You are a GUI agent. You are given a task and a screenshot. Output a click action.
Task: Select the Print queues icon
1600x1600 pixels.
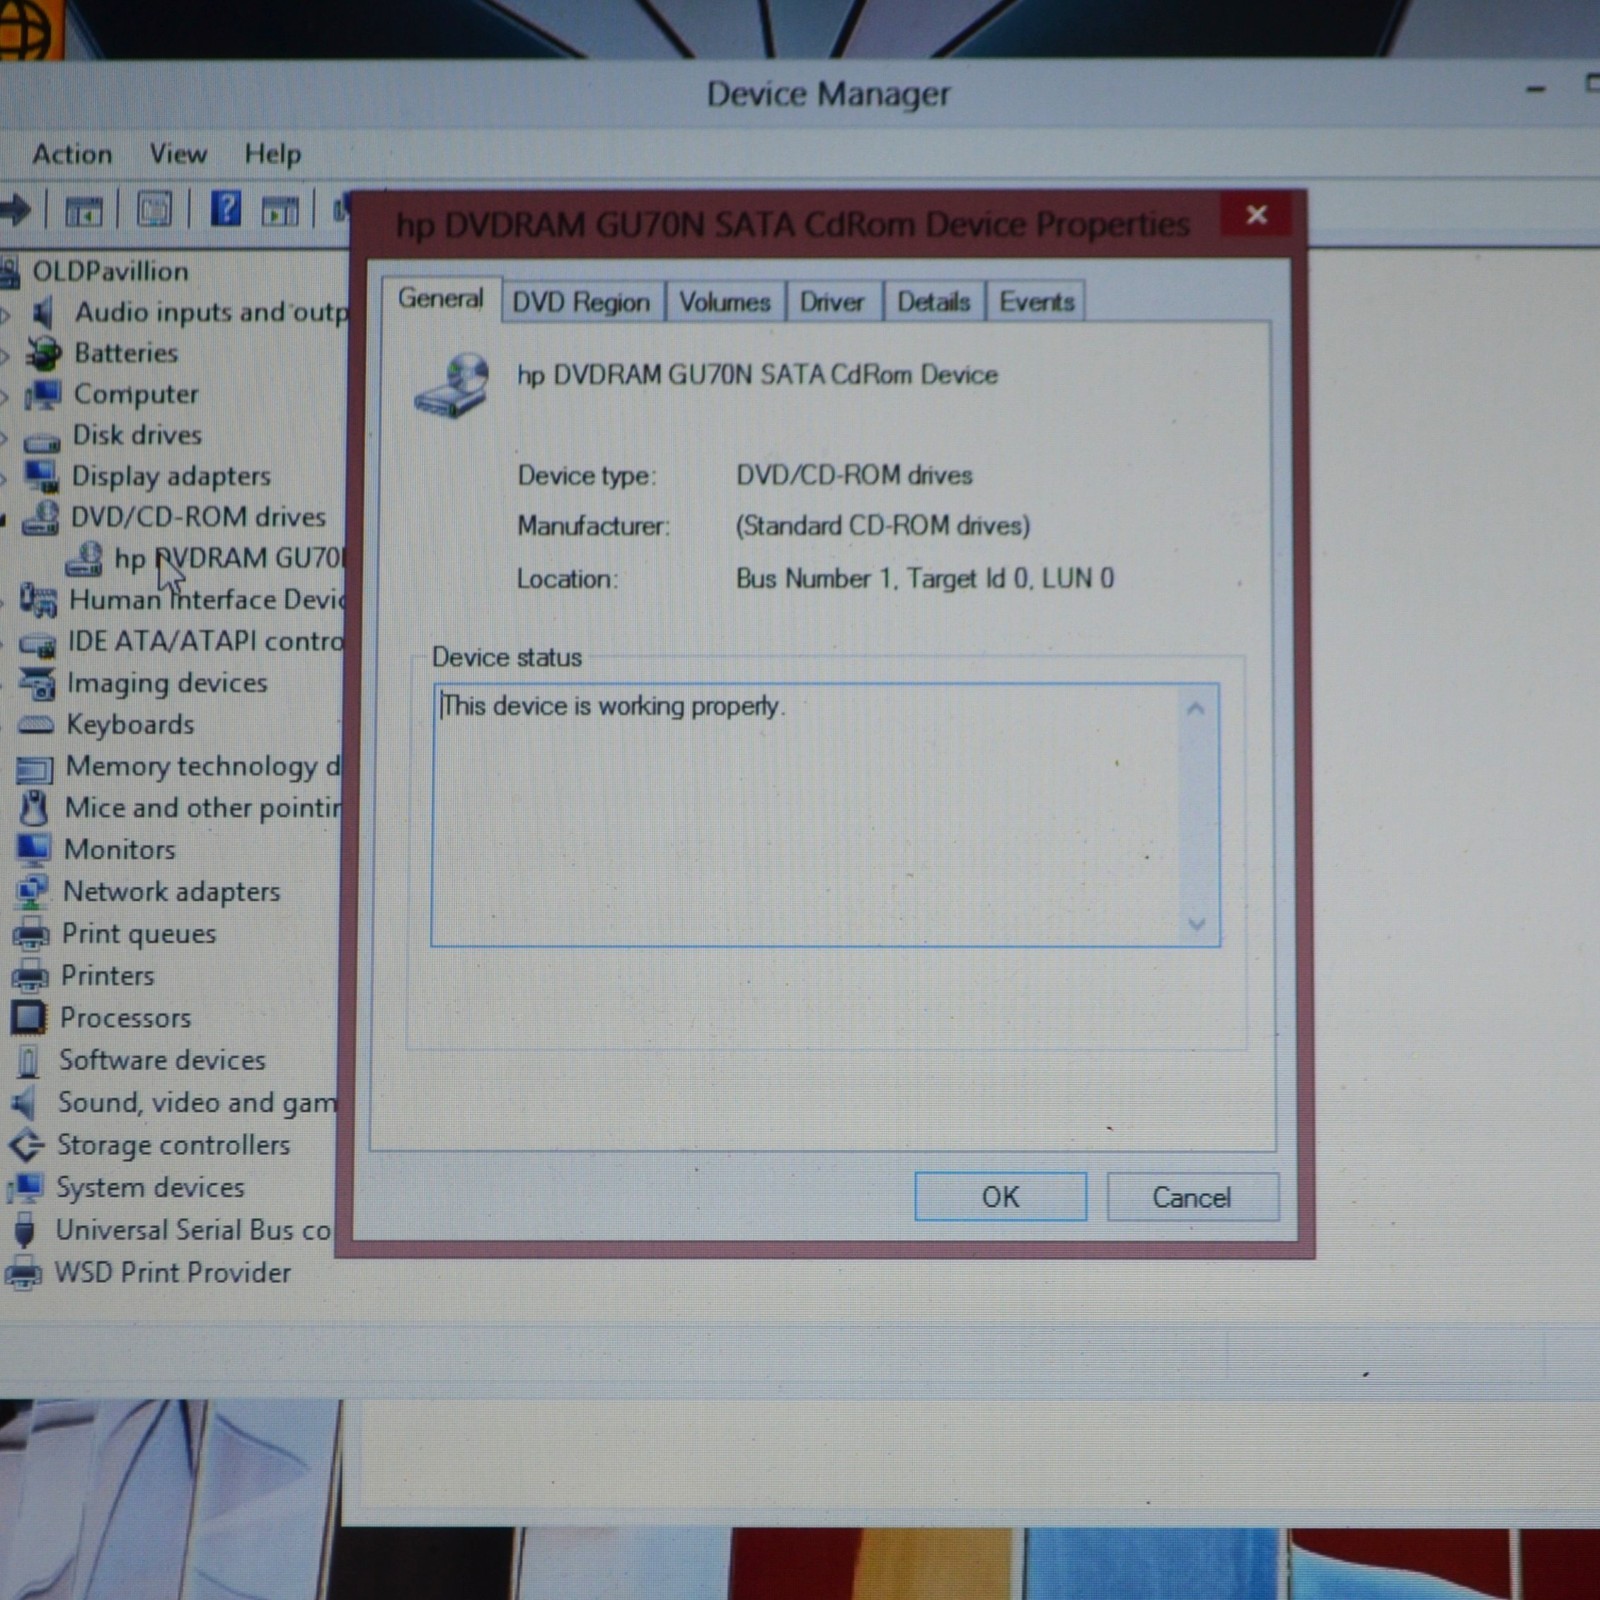tap(31, 934)
